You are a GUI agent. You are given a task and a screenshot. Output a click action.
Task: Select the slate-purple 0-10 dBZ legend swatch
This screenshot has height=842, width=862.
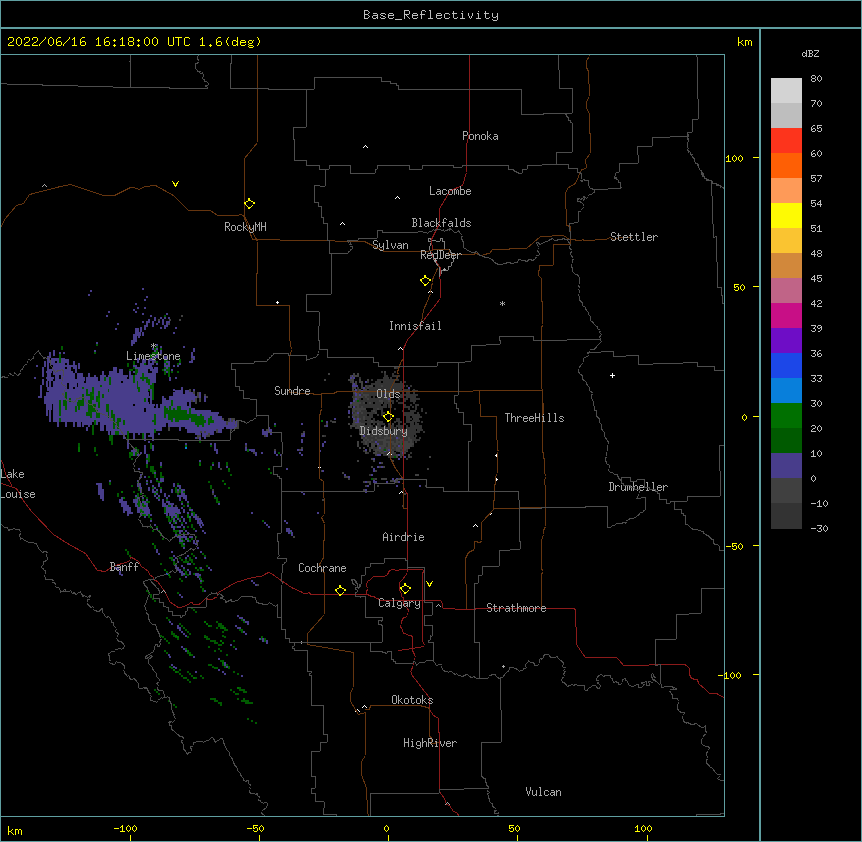[x=786, y=466]
